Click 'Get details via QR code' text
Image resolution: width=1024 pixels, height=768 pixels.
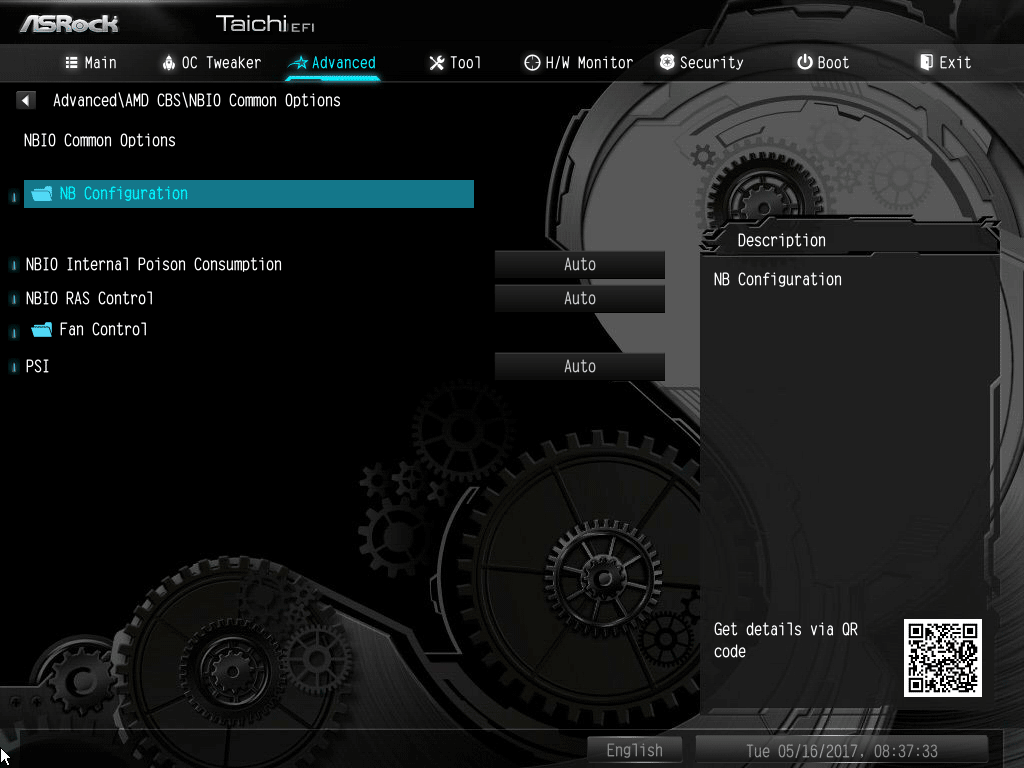point(786,640)
